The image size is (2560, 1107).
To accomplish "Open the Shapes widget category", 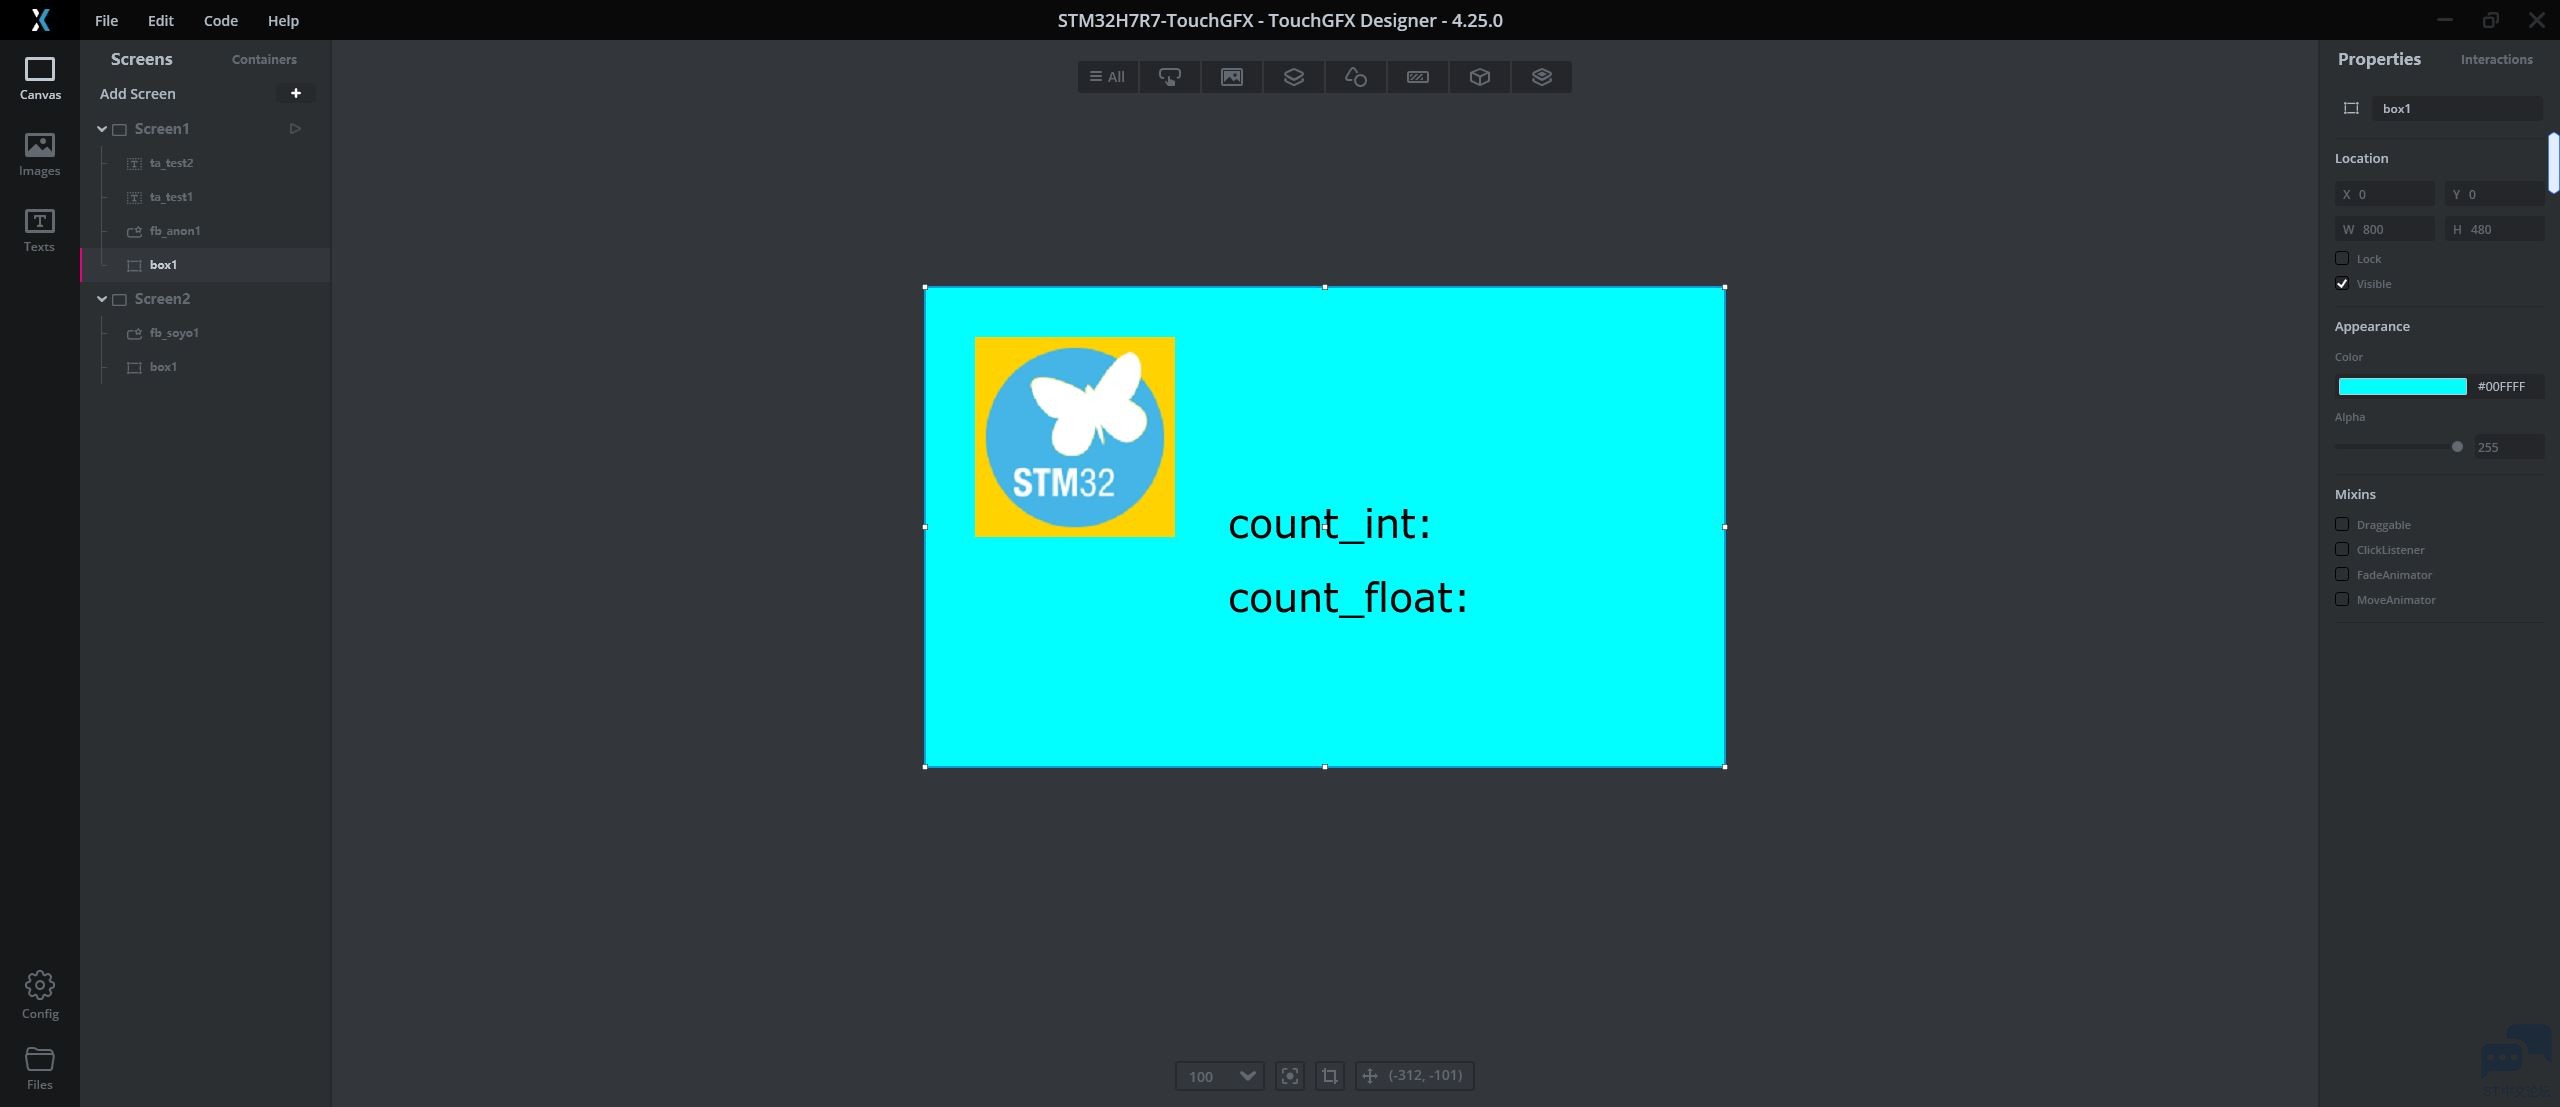I will click(x=1355, y=77).
